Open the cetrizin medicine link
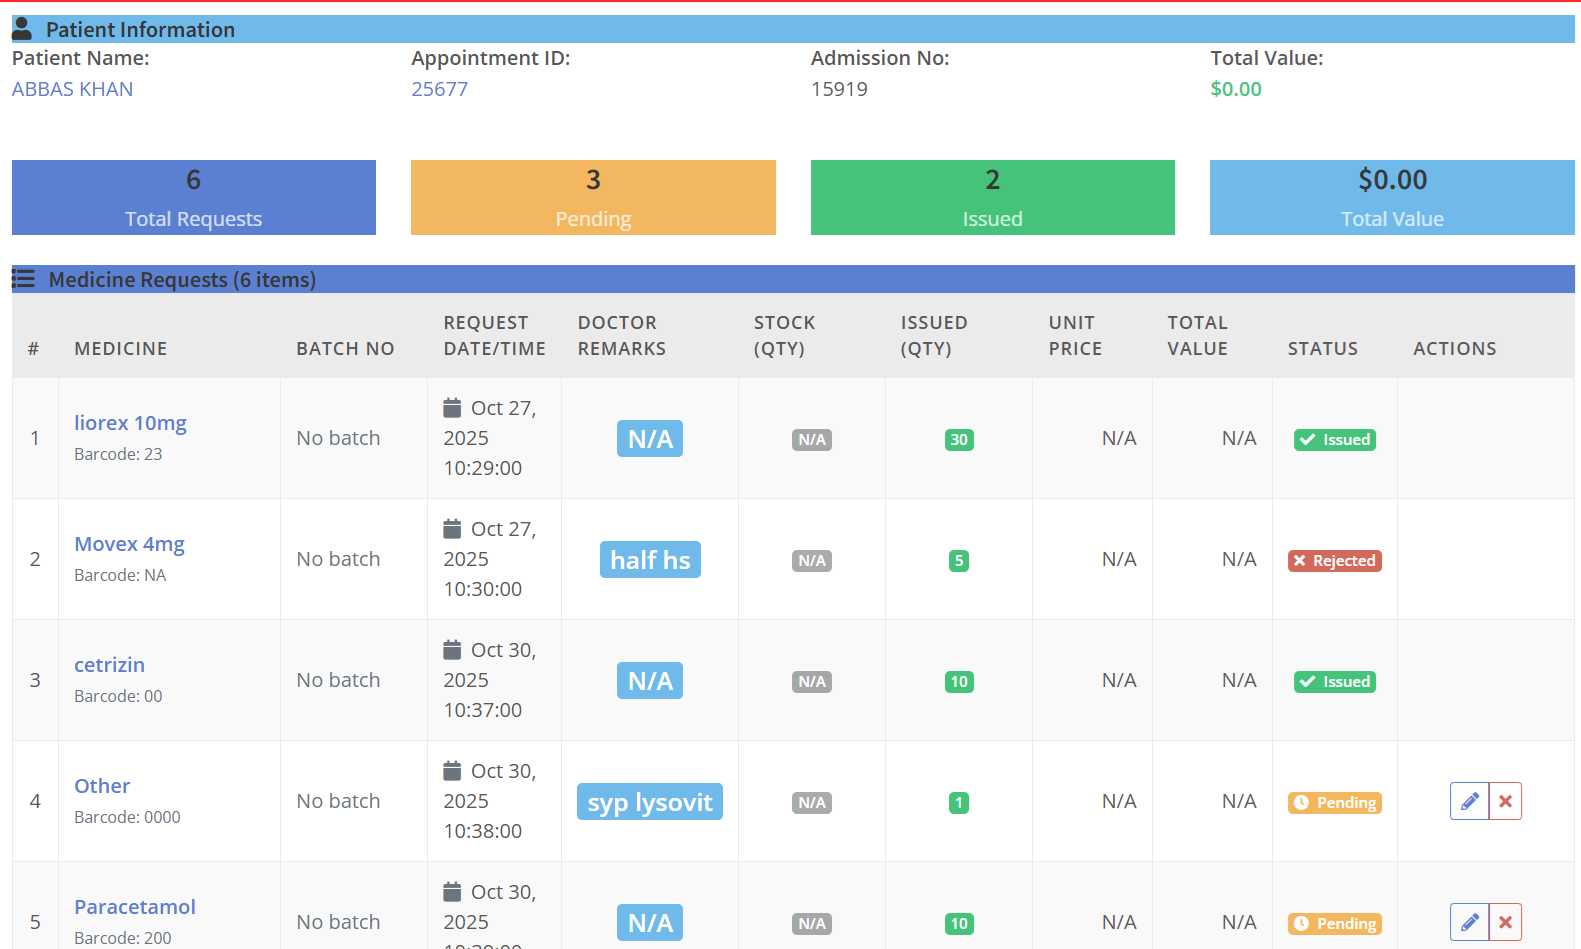1581x949 pixels. coord(109,665)
